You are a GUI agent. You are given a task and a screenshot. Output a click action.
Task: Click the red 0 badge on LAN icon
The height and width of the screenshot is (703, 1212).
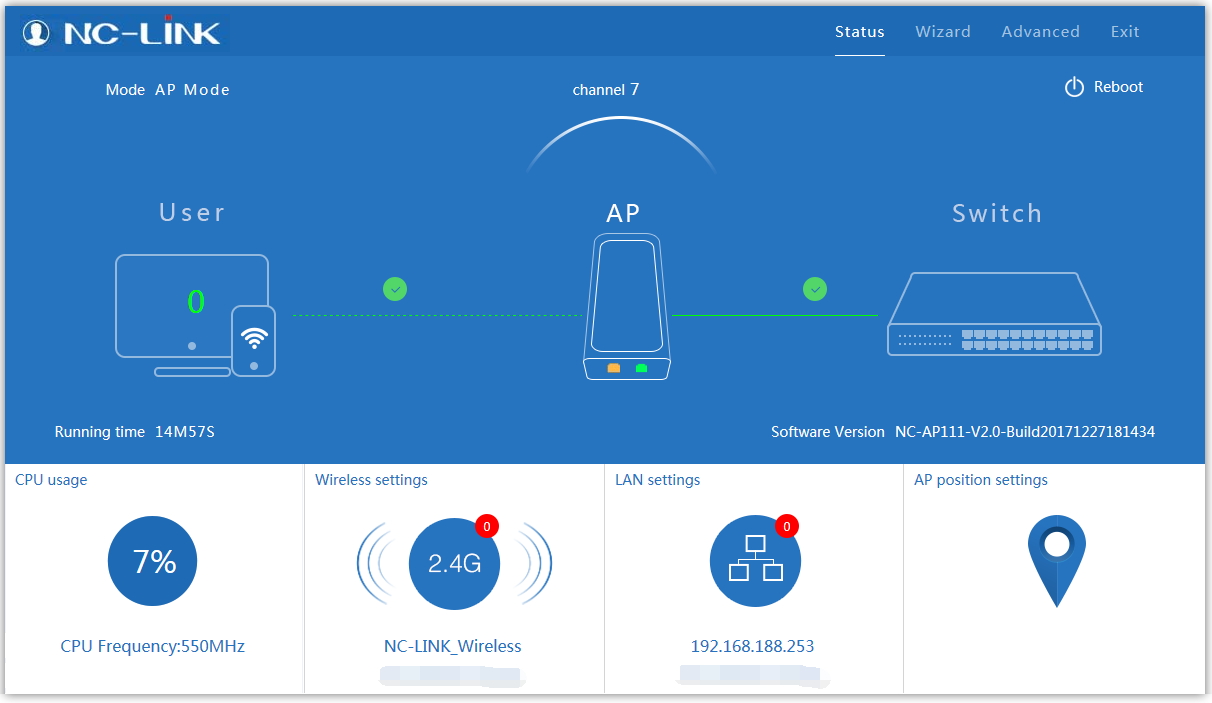786,526
